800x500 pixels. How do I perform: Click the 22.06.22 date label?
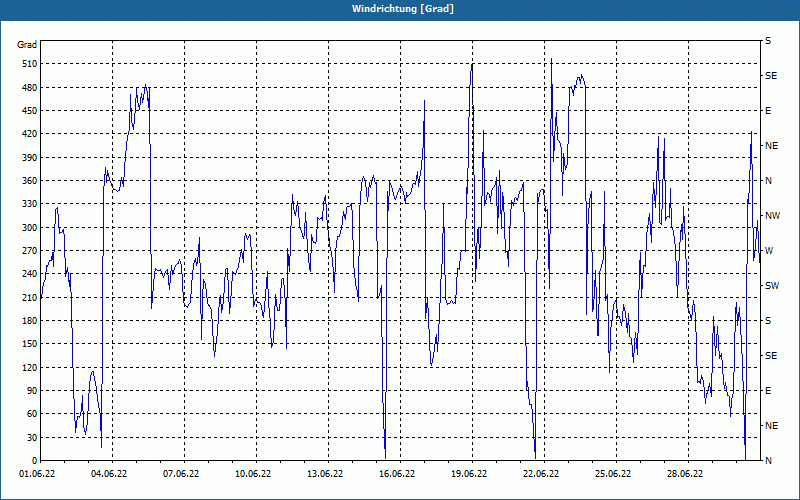click(x=541, y=474)
